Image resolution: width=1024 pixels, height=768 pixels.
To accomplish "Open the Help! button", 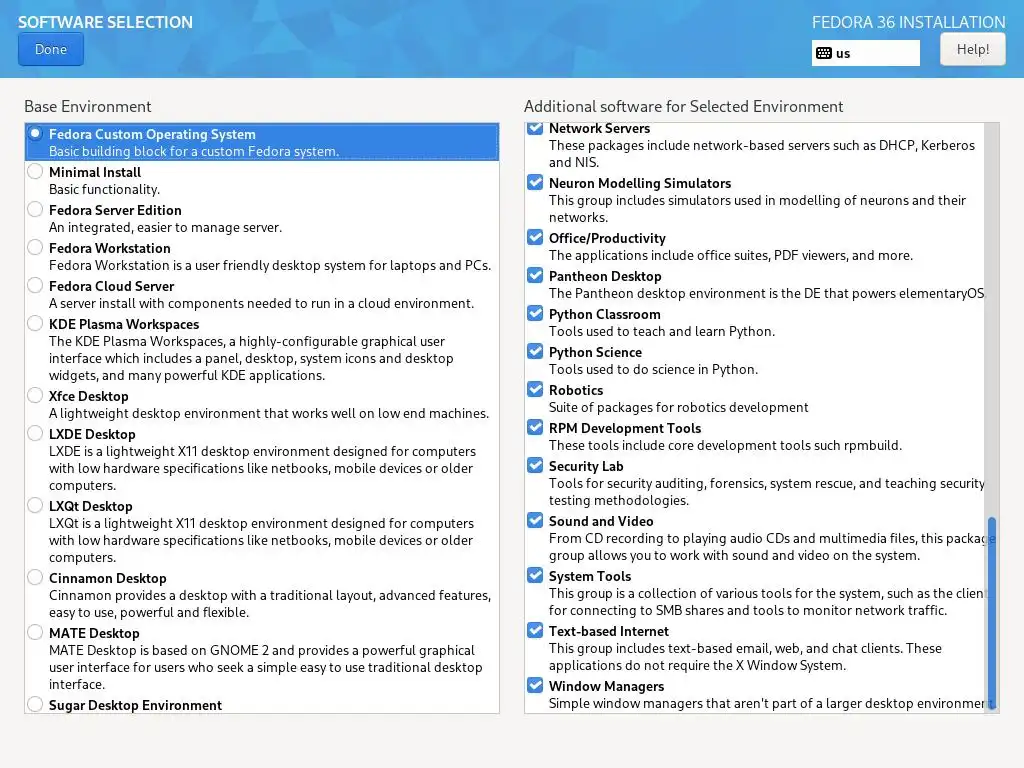I will point(972,50).
